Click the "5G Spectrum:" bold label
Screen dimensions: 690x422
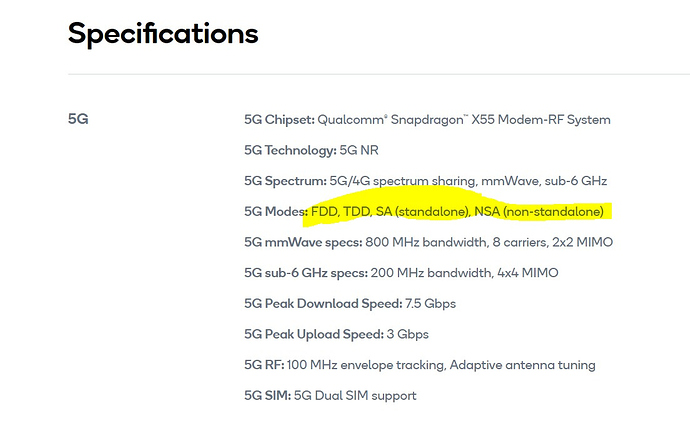[x=286, y=181]
